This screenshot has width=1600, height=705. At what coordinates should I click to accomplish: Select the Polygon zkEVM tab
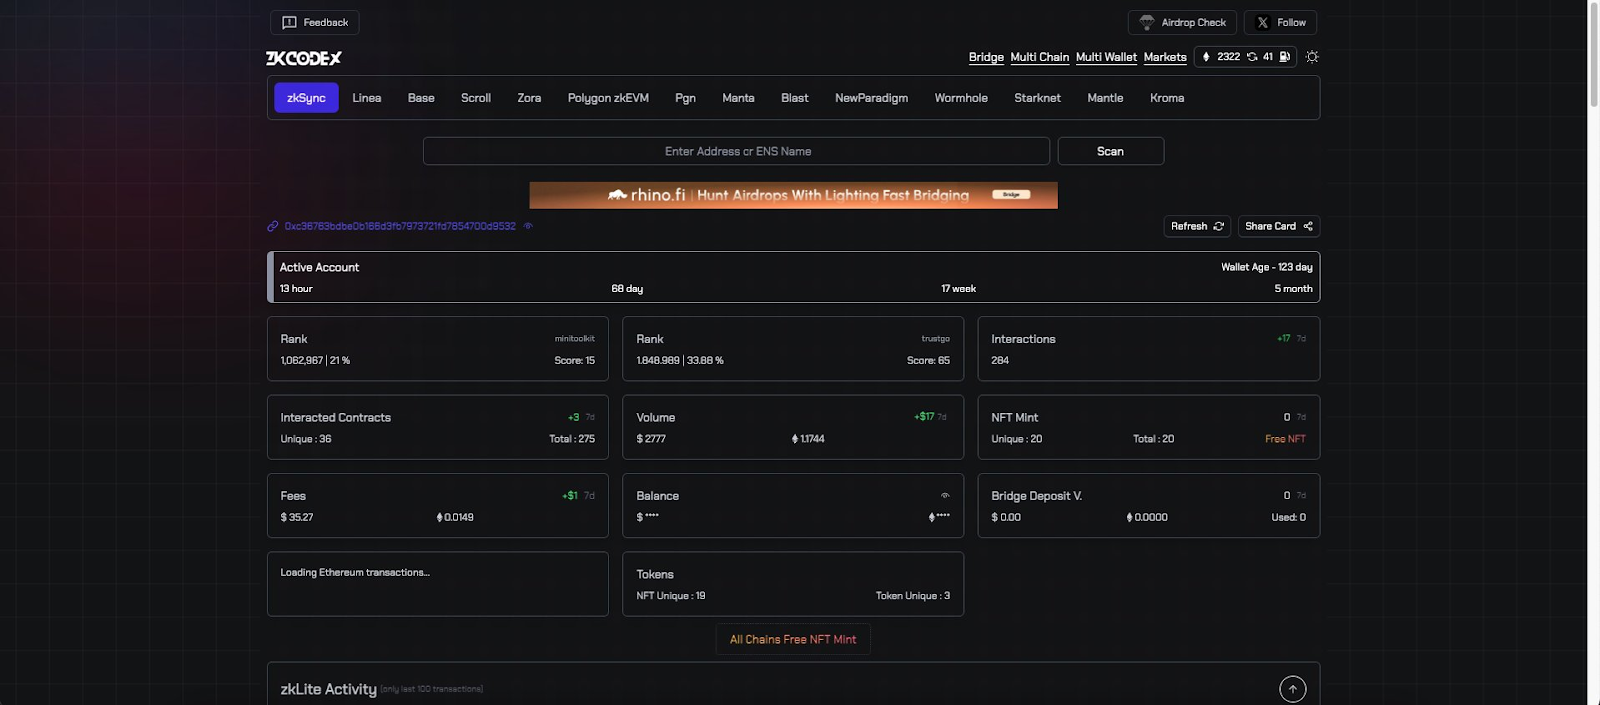click(x=608, y=98)
